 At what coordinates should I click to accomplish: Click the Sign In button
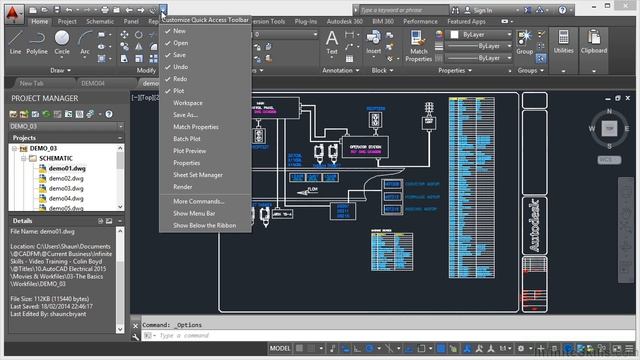point(478,10)
